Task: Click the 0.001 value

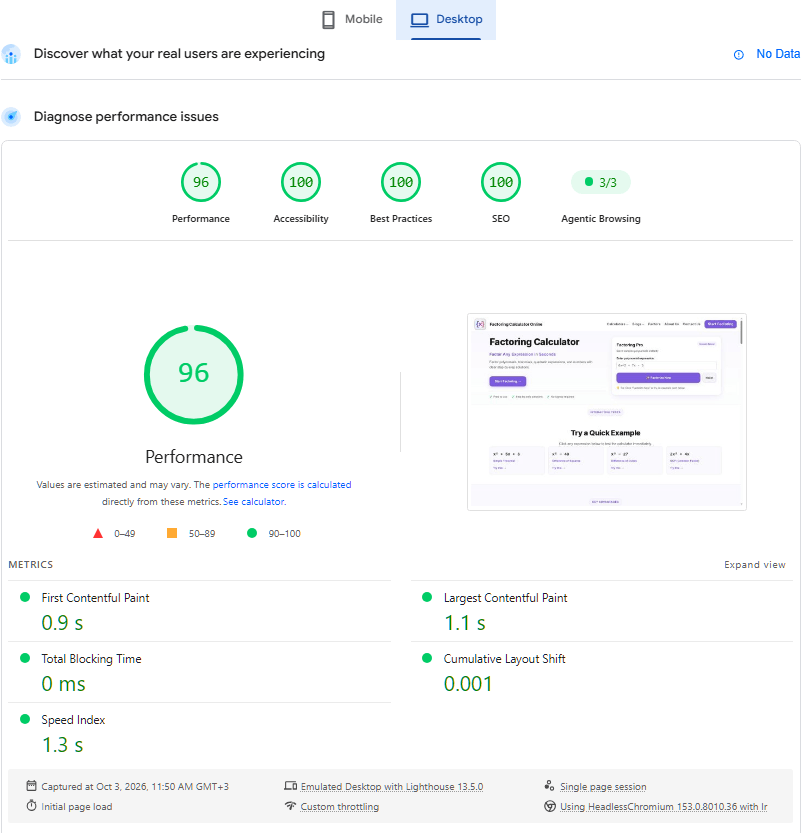Action: pos(468,684)
